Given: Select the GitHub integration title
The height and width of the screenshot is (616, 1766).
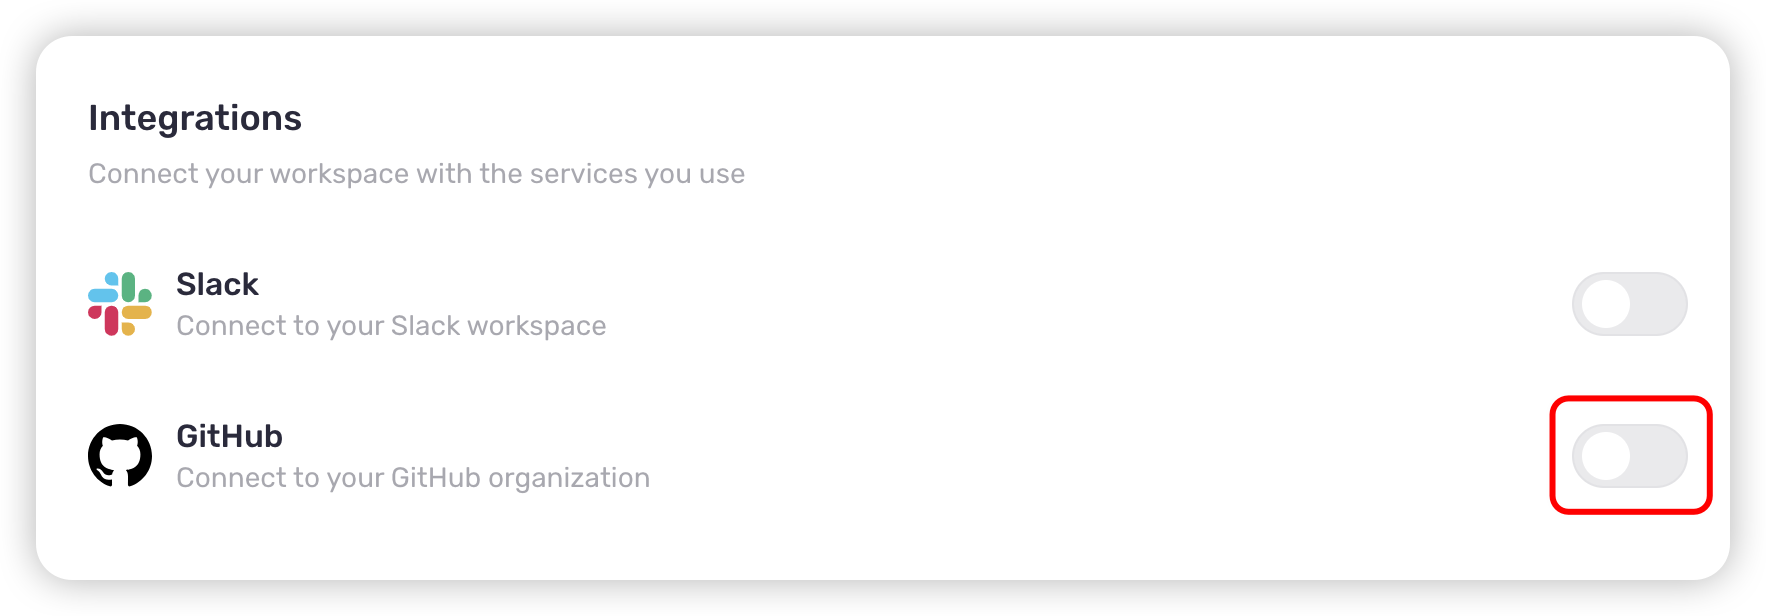Looking at the screenshot, I should point(229,437).
